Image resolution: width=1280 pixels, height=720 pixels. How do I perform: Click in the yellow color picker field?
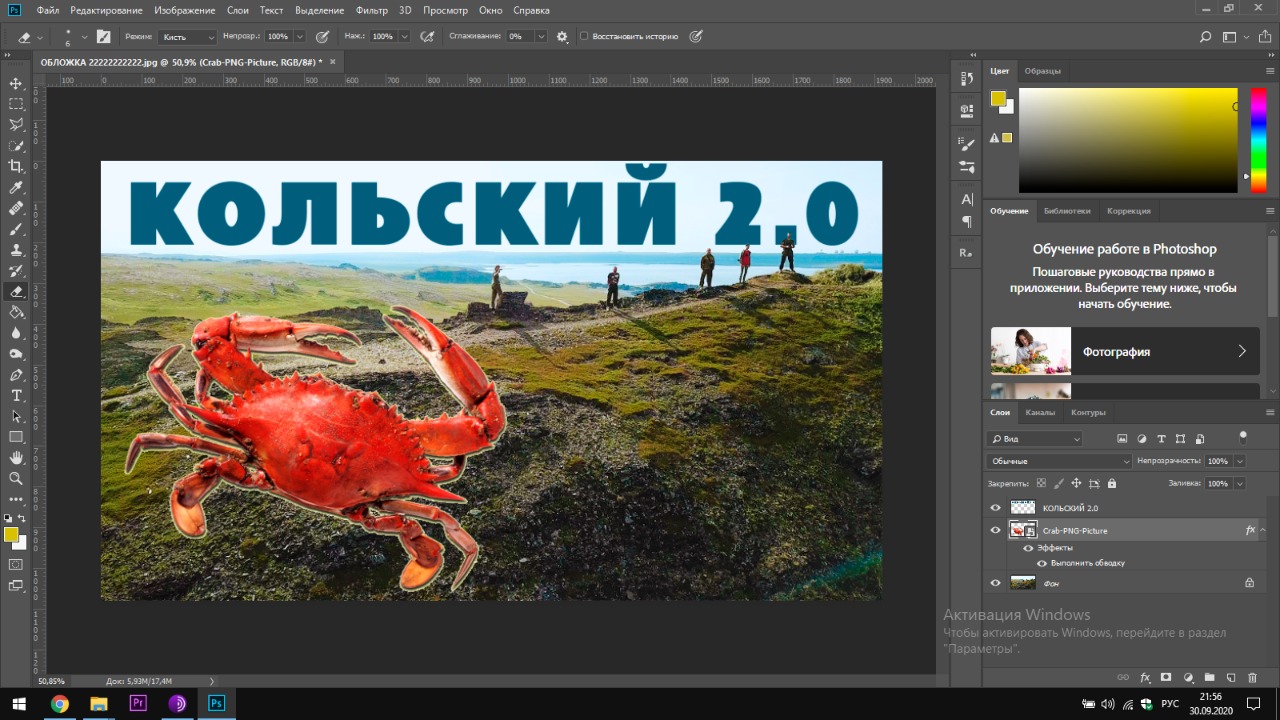(1128, 140)
